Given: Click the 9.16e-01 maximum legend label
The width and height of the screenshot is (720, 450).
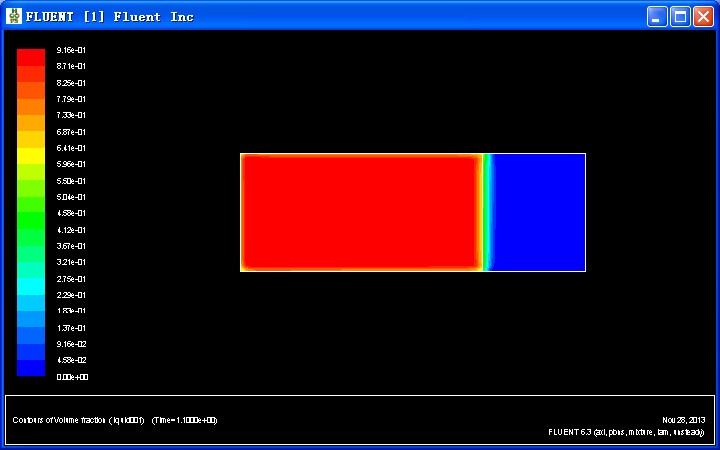Looking at the screenshot, I should [x=71, y=50].
